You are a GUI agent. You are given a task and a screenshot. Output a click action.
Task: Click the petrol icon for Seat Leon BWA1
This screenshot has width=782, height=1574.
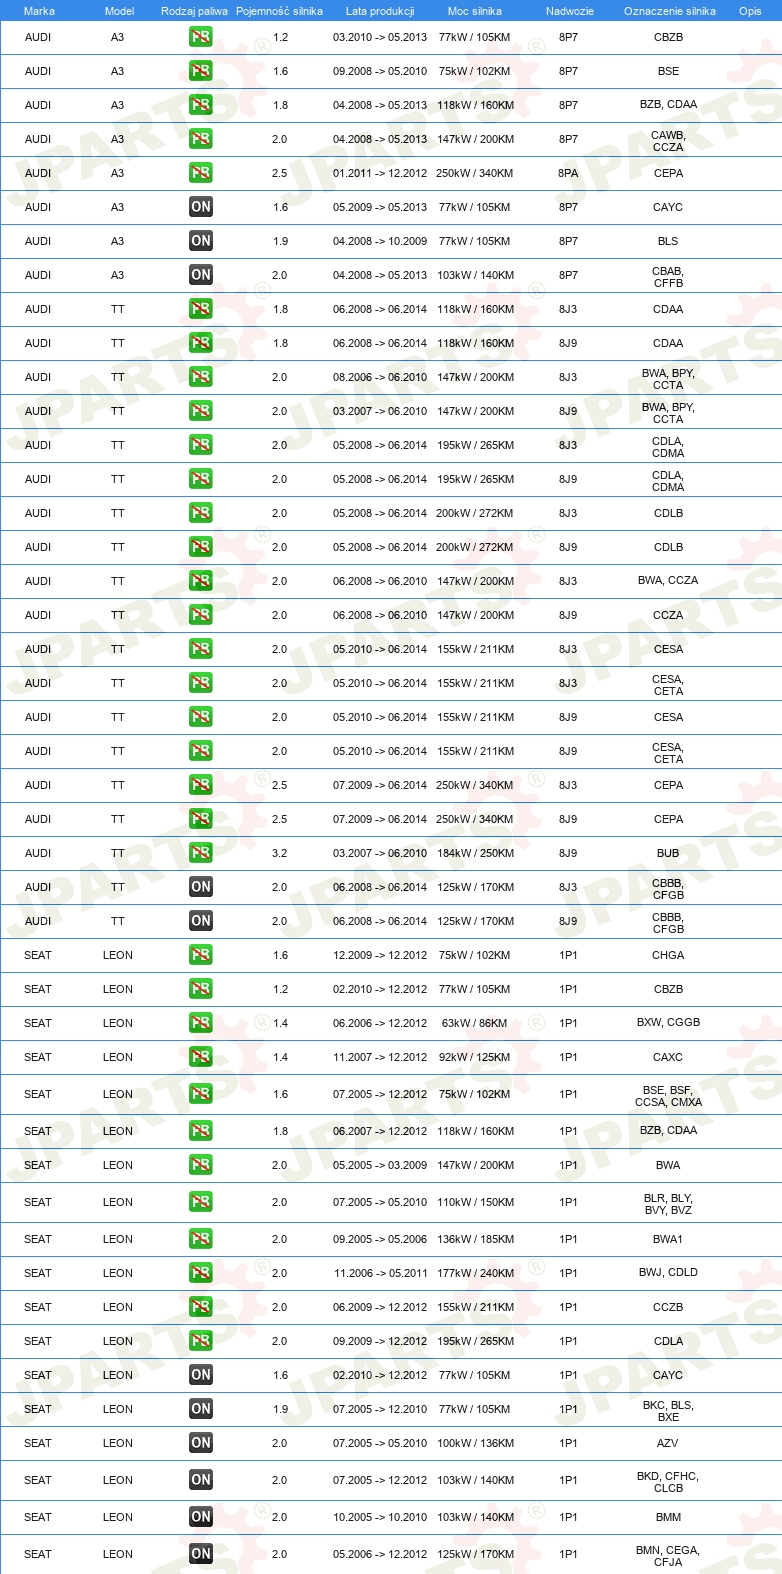(x=201, y=1239)
